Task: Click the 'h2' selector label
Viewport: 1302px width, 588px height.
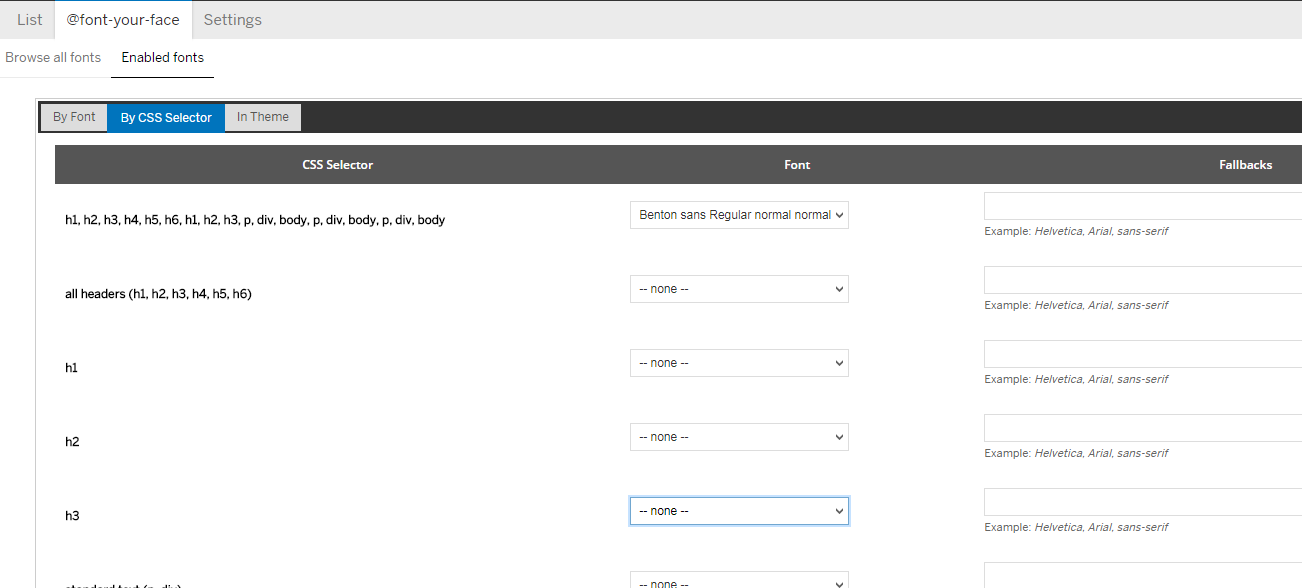Action: [x=72, y=442]
